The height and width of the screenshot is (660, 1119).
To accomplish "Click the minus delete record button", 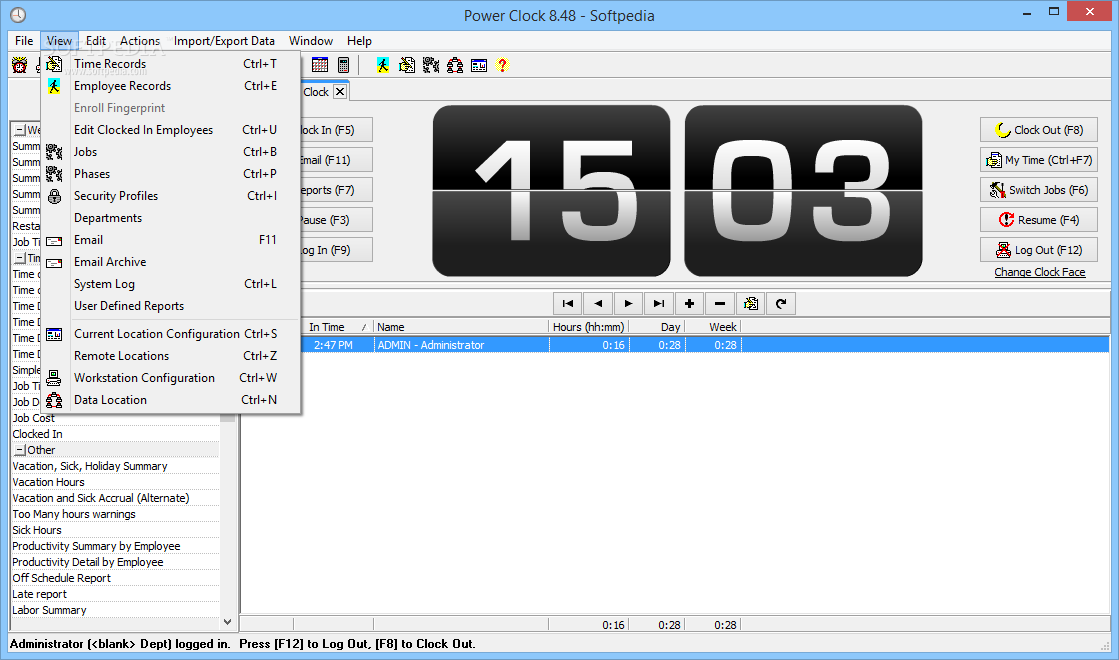I will [720, 304].
